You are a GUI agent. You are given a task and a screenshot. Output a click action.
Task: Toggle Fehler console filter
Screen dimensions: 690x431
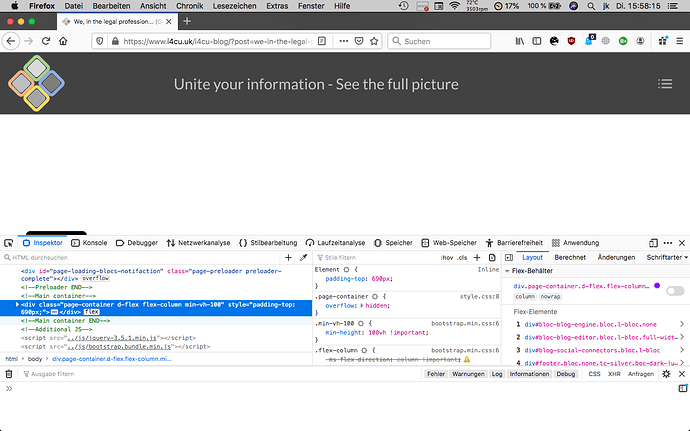click(x=436, y=374)
